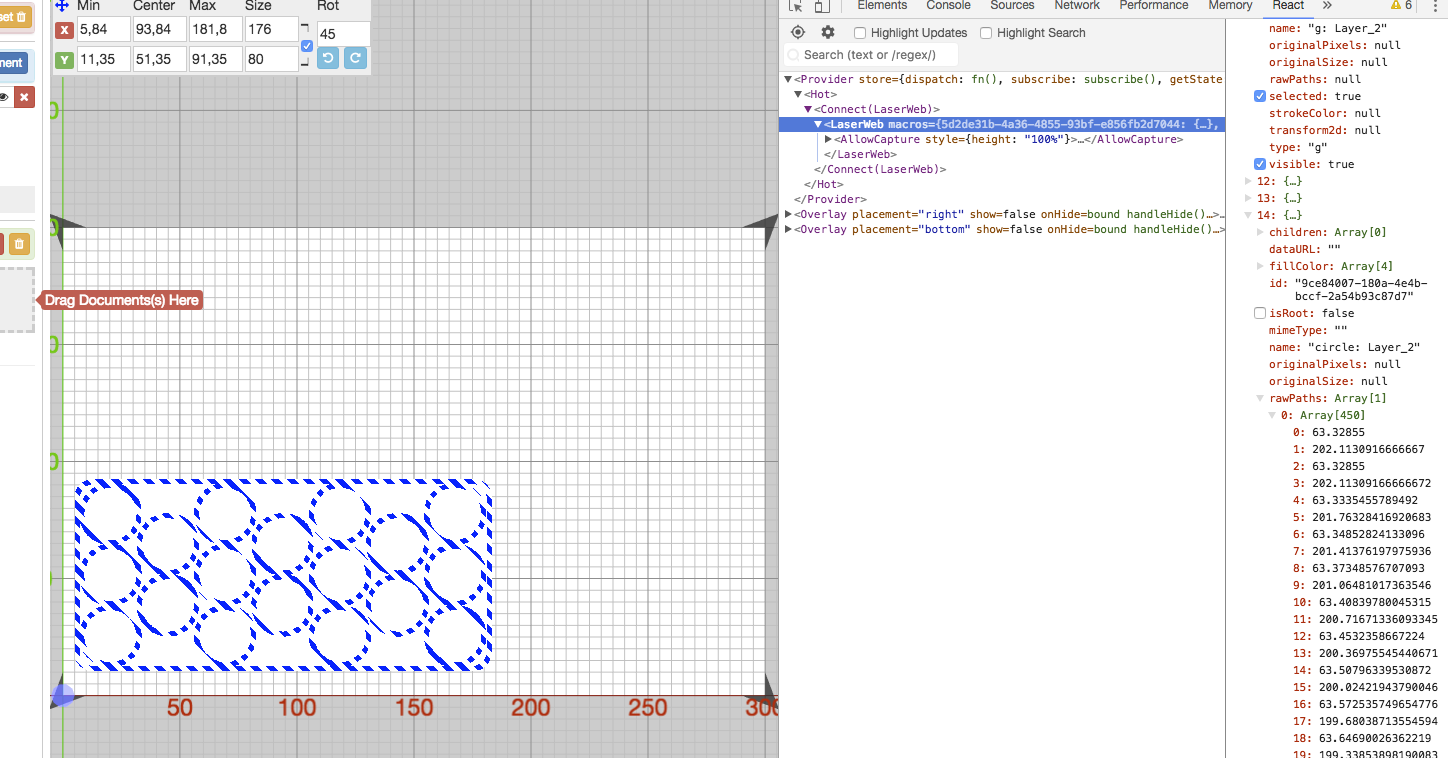Switch to the Performance tab
1448x758 pixels.
[1154, 5]
